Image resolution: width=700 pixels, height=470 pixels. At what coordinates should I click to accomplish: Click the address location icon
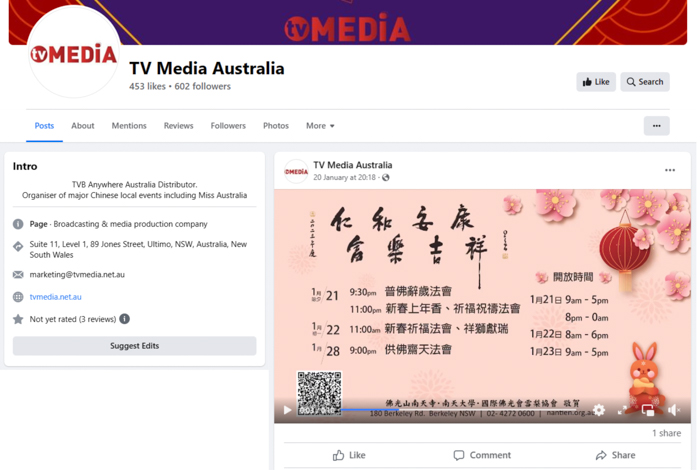coord(18,246)
